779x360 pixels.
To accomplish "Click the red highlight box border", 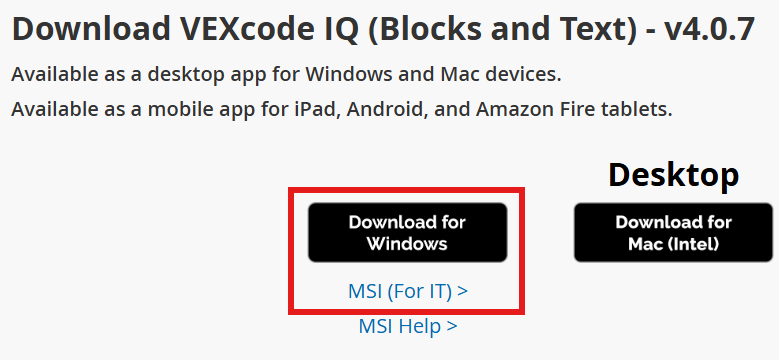I will tap(406, 189).
